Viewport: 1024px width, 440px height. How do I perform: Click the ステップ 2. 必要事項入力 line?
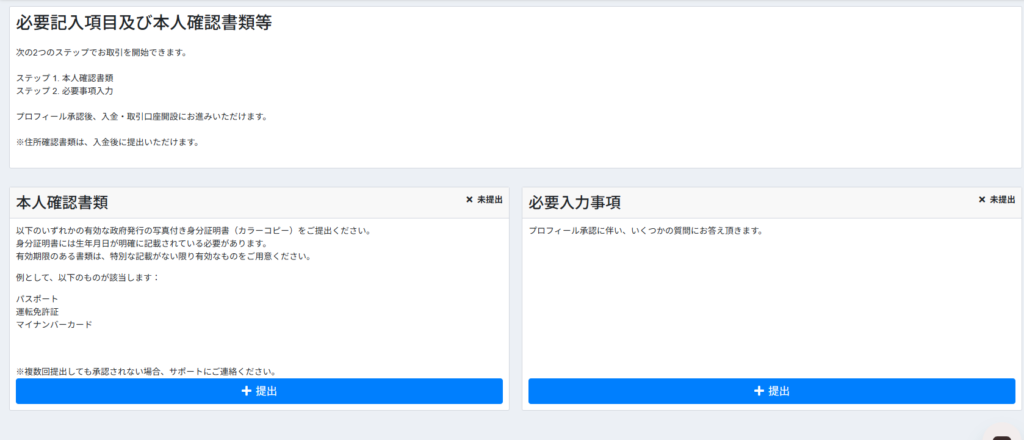tap(65, 91)
